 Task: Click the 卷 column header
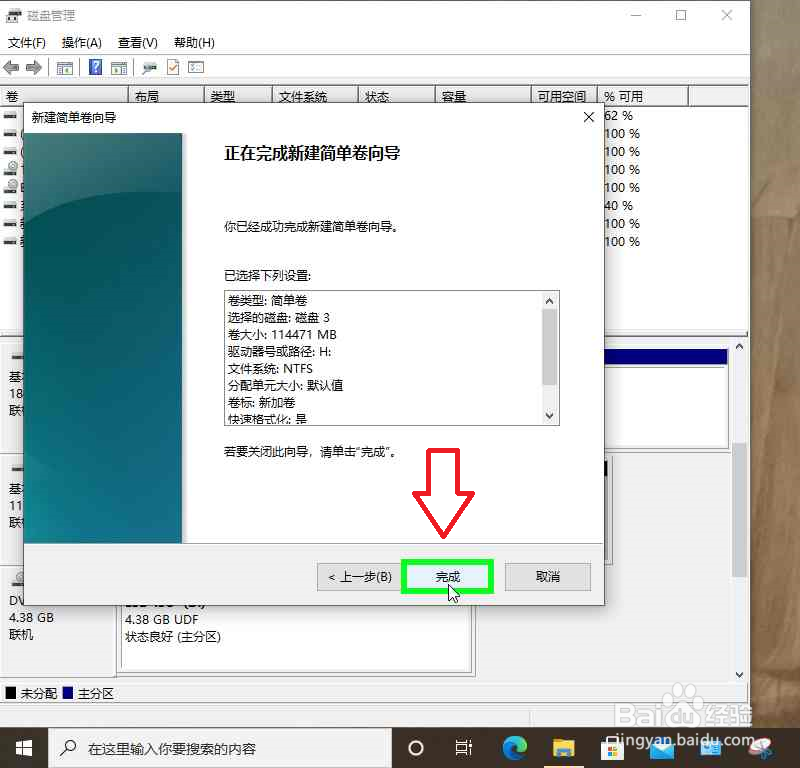(64, 96)
